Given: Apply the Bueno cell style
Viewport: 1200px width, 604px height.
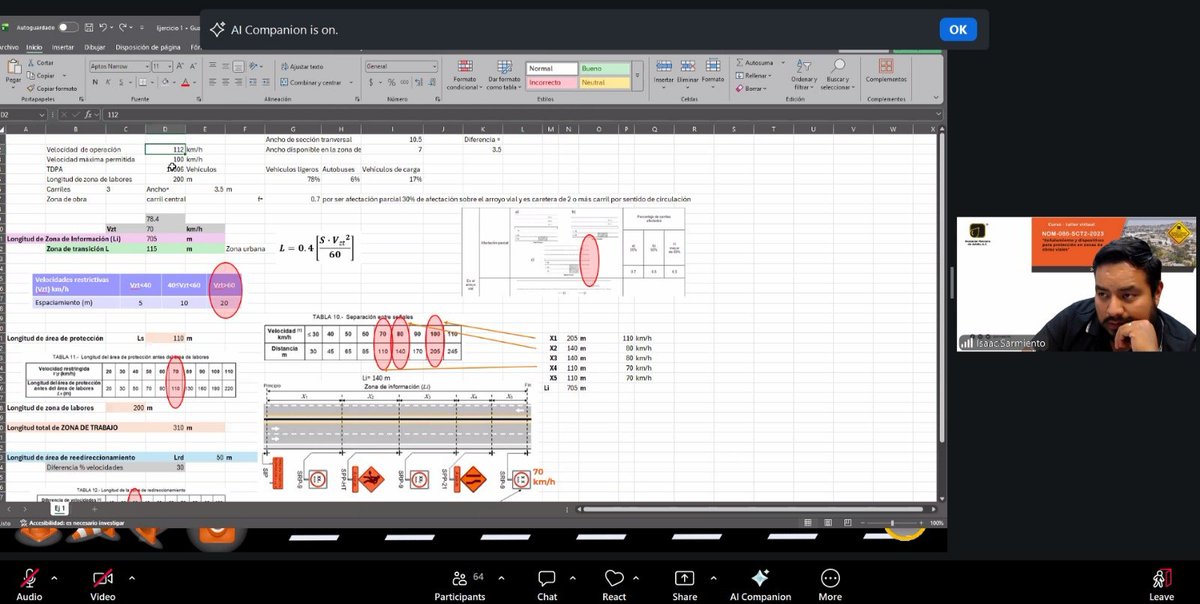Looking at the screenshot, I should click(603, 68).
